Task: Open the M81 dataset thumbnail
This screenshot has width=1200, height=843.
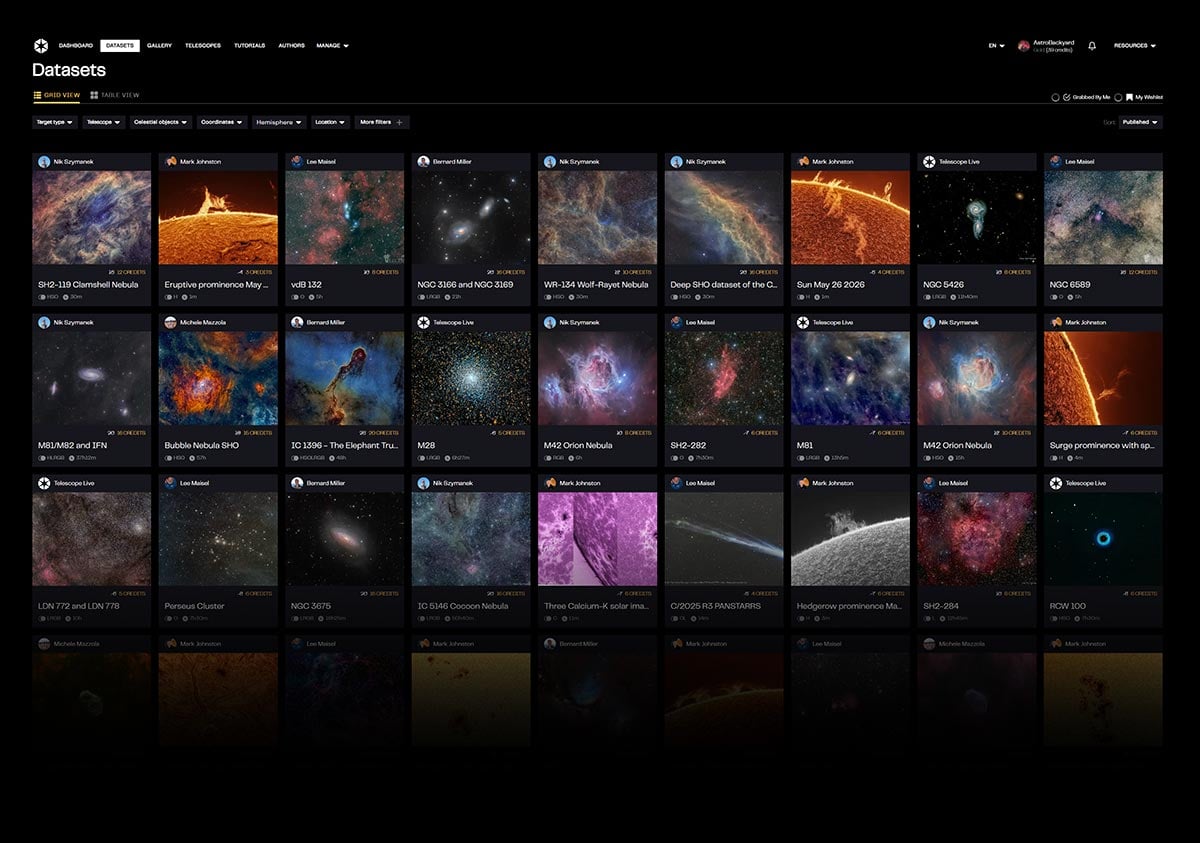Action: tap(851, 379)
